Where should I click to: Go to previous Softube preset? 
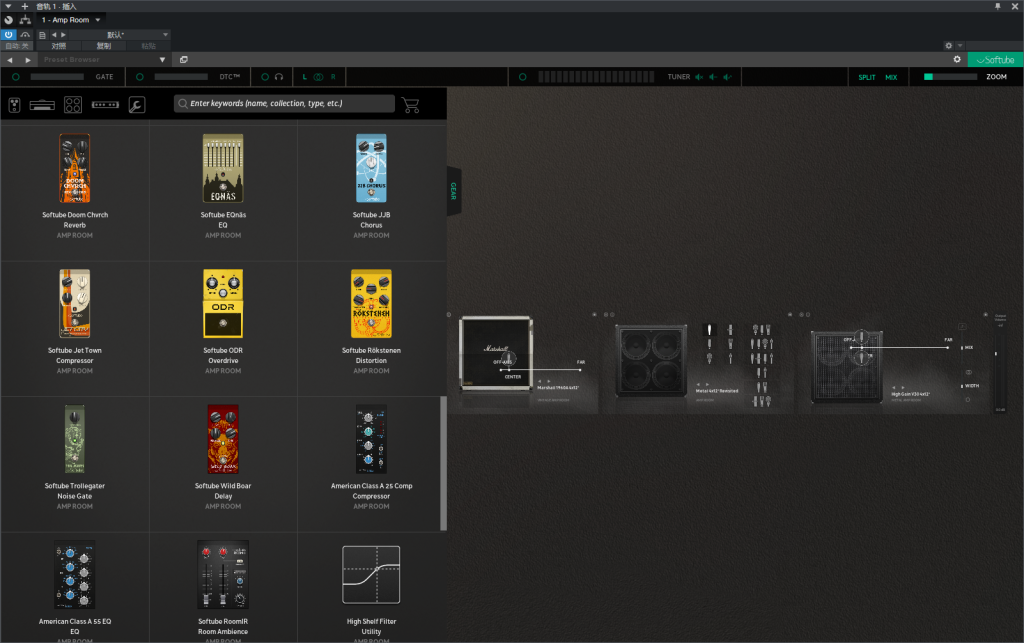10,59
